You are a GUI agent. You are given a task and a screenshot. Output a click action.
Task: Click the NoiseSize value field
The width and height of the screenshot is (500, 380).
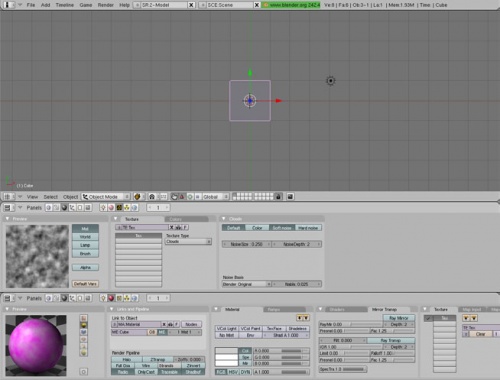(246, 244)
